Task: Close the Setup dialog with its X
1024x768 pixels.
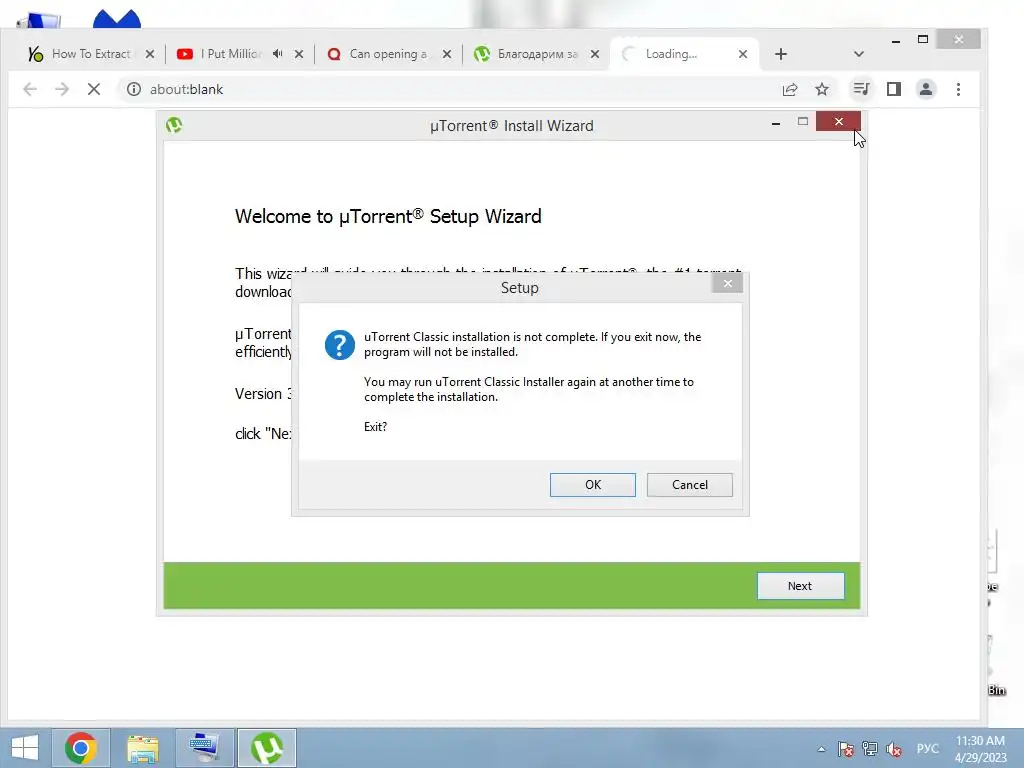Action: [x=728, y=283]
